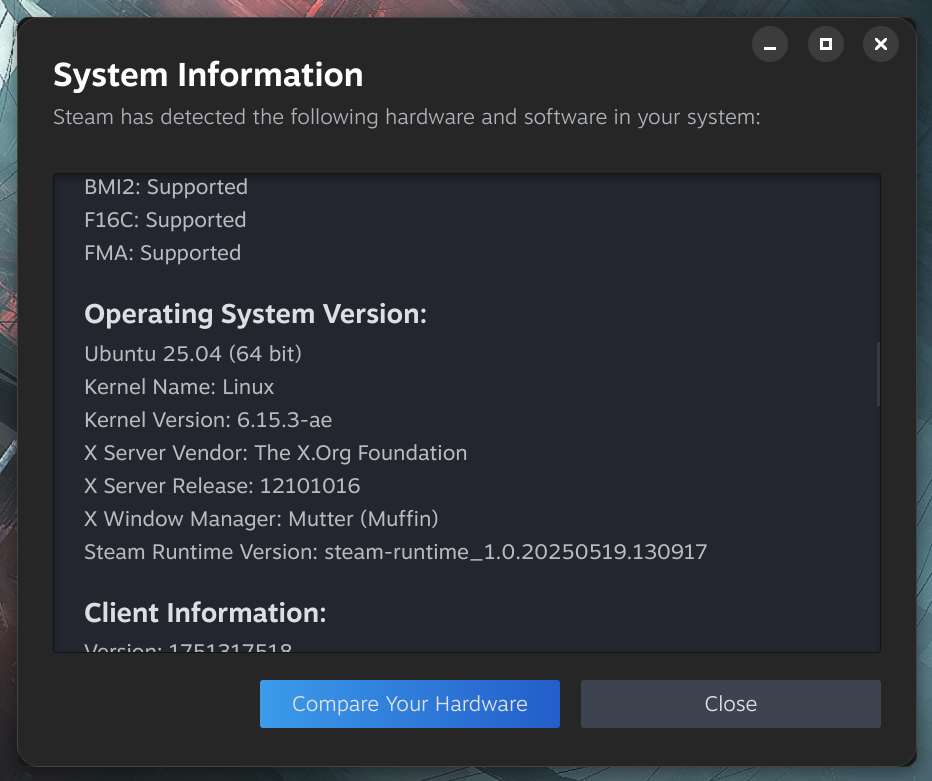Click the Steam has detected description text

pyautogui.click(x=407, y=117)
